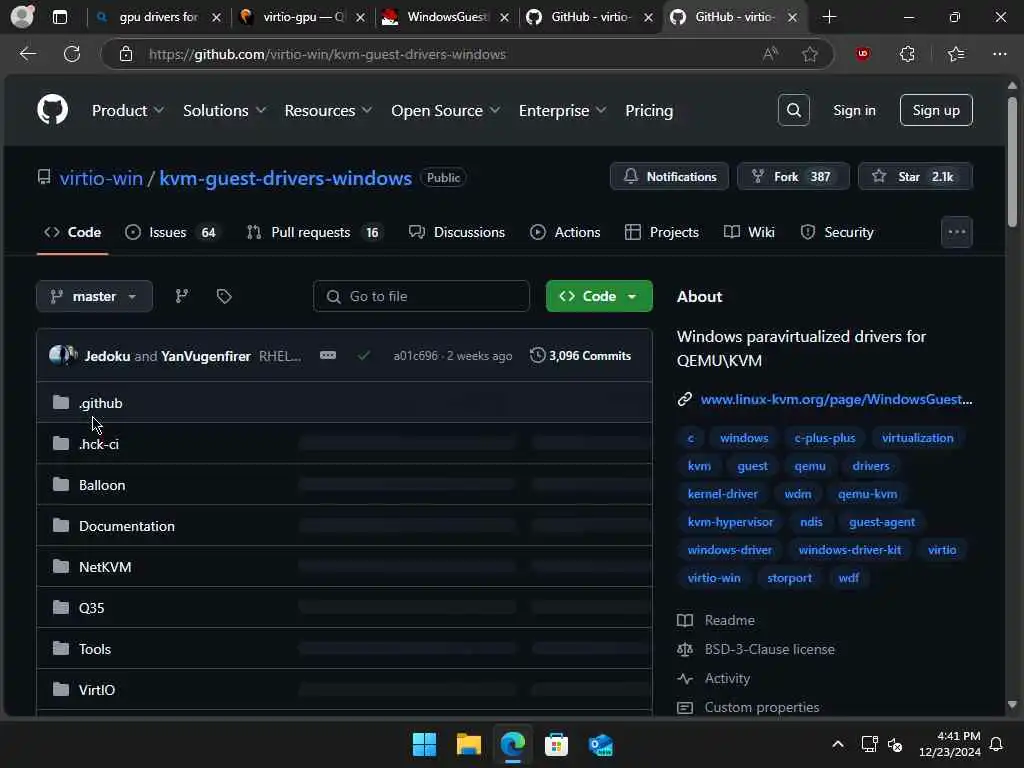This screenshot has width=1024, height=768.
Task: Open the Projects tab
Action: click(662, 232)
